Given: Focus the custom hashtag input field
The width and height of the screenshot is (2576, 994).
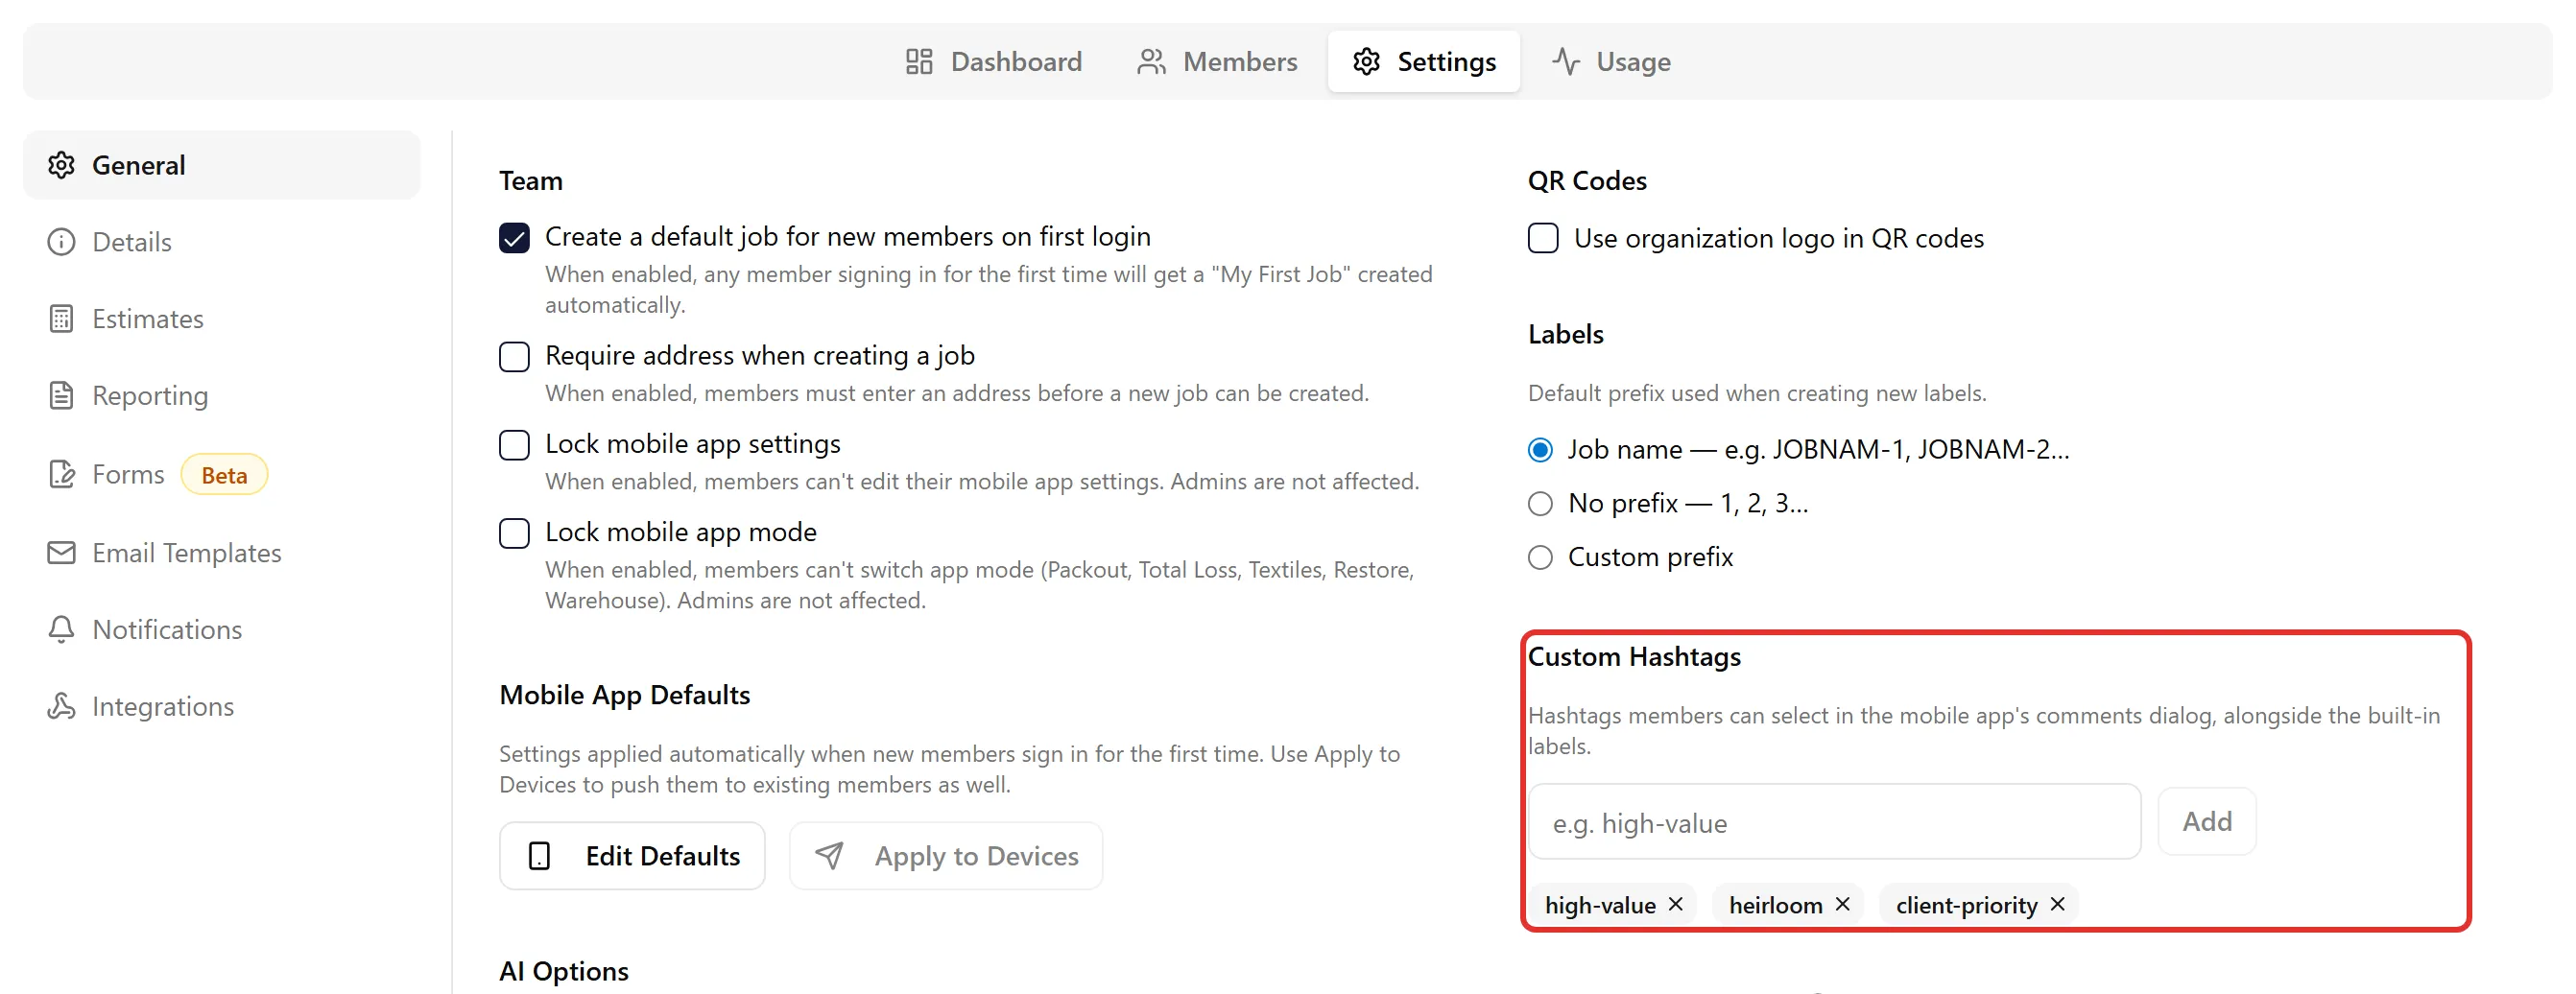Looking at the screenshot, I should (x=1834, y=822).
